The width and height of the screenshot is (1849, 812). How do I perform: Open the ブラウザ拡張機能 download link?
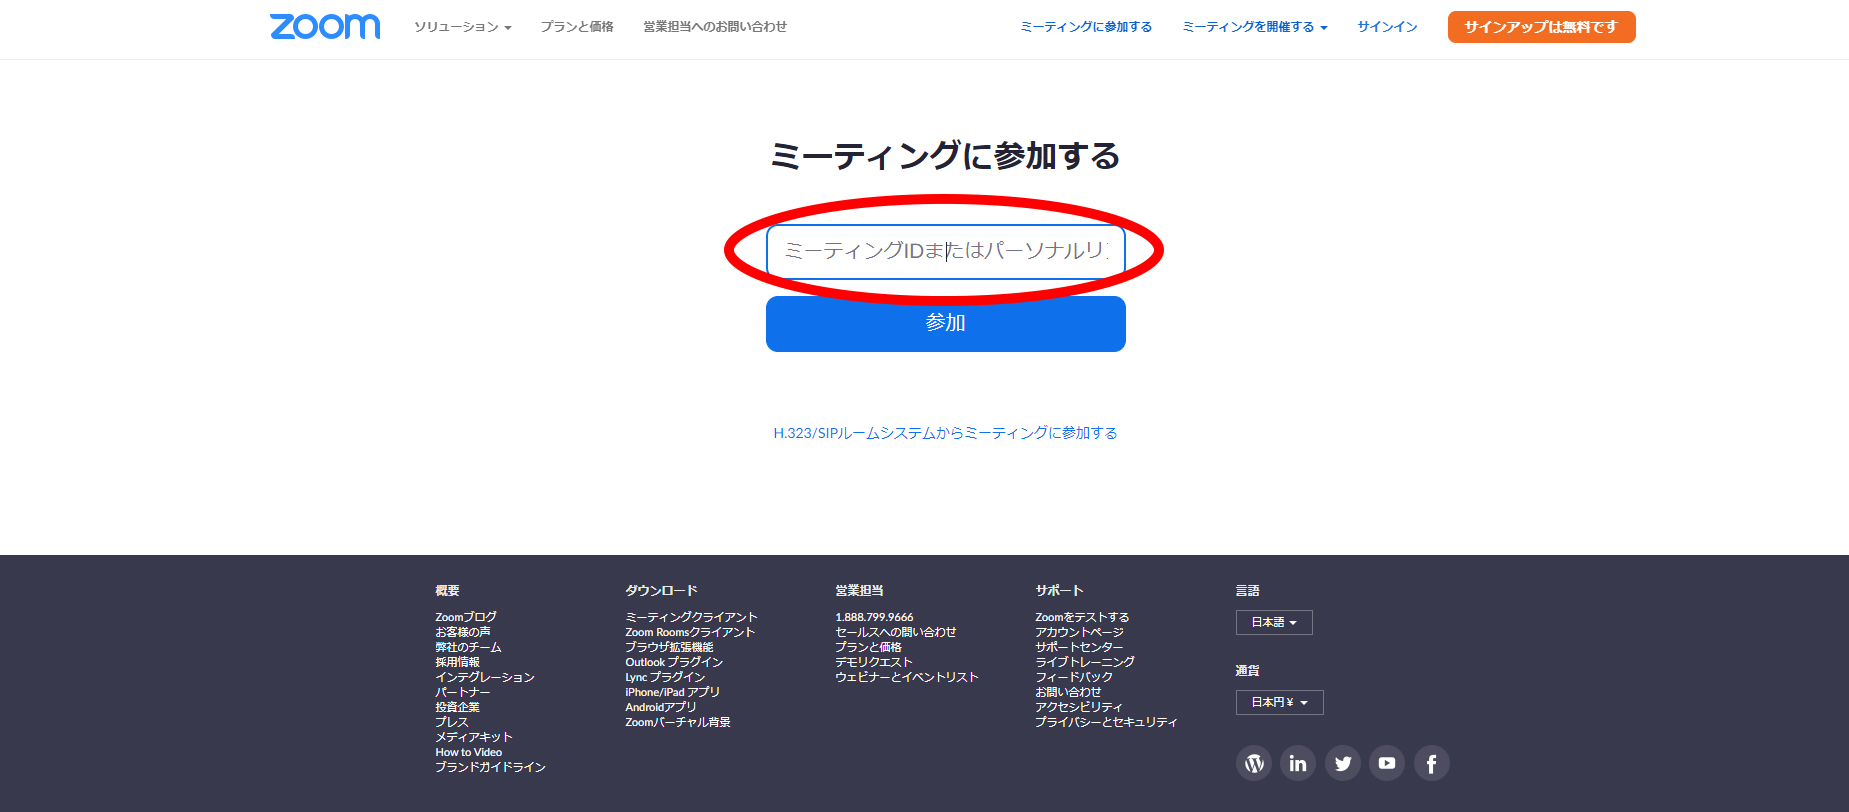coord(669,647)
